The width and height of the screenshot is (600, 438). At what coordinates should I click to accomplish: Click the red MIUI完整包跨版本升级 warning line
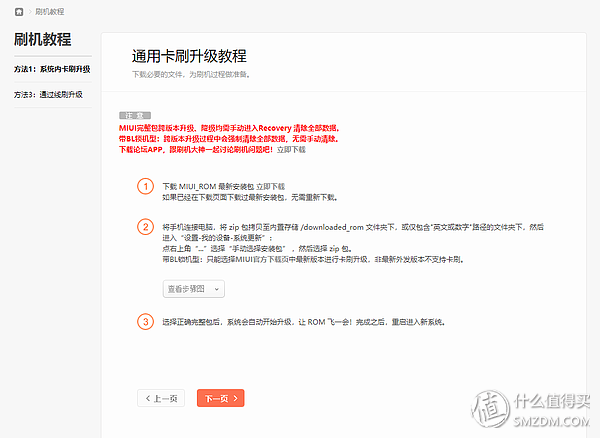(x=229, y=128)
